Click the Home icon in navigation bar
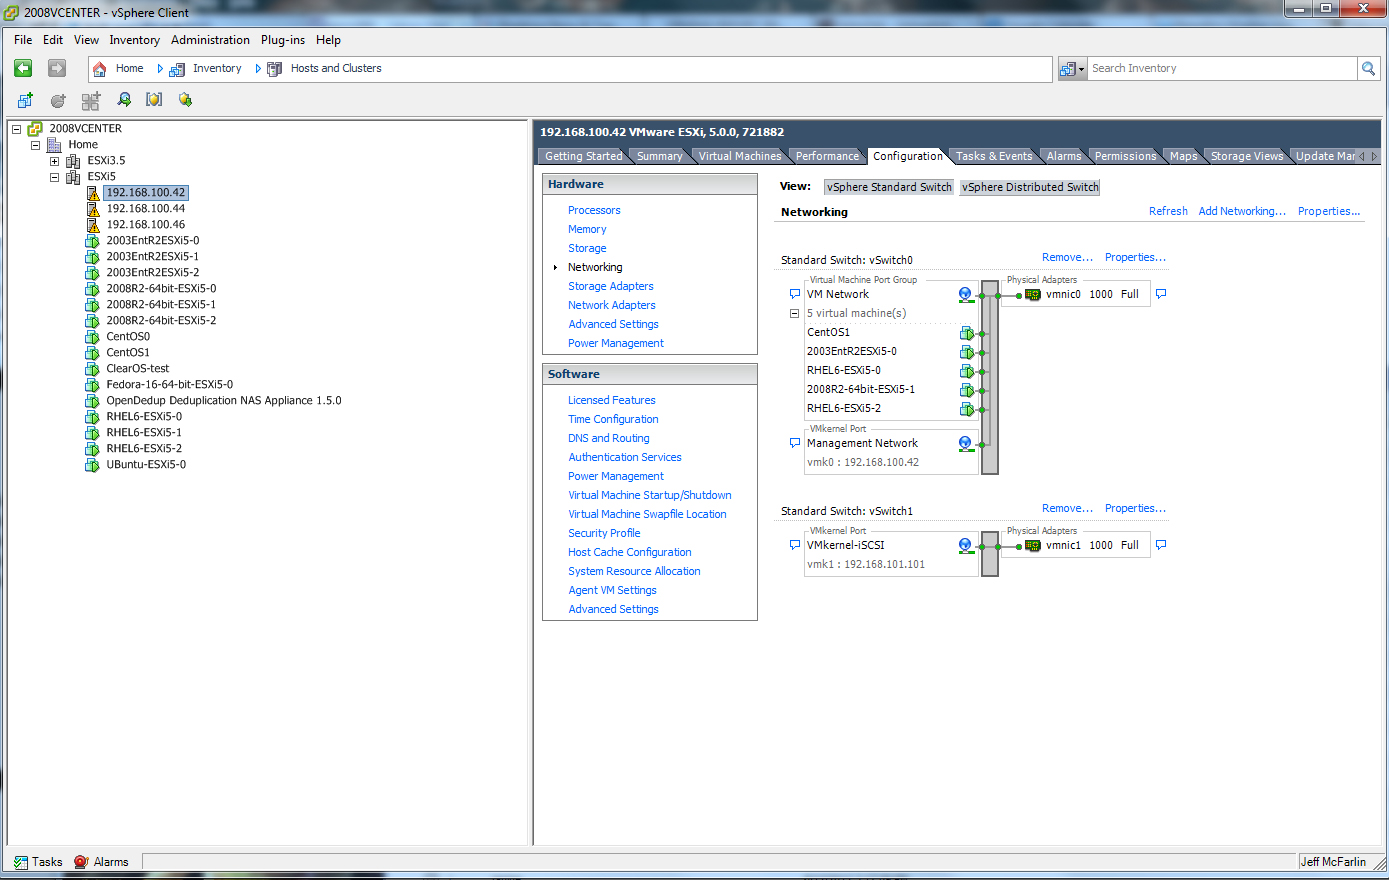This screenshot has height=880, width=1389. pos(101,68)
